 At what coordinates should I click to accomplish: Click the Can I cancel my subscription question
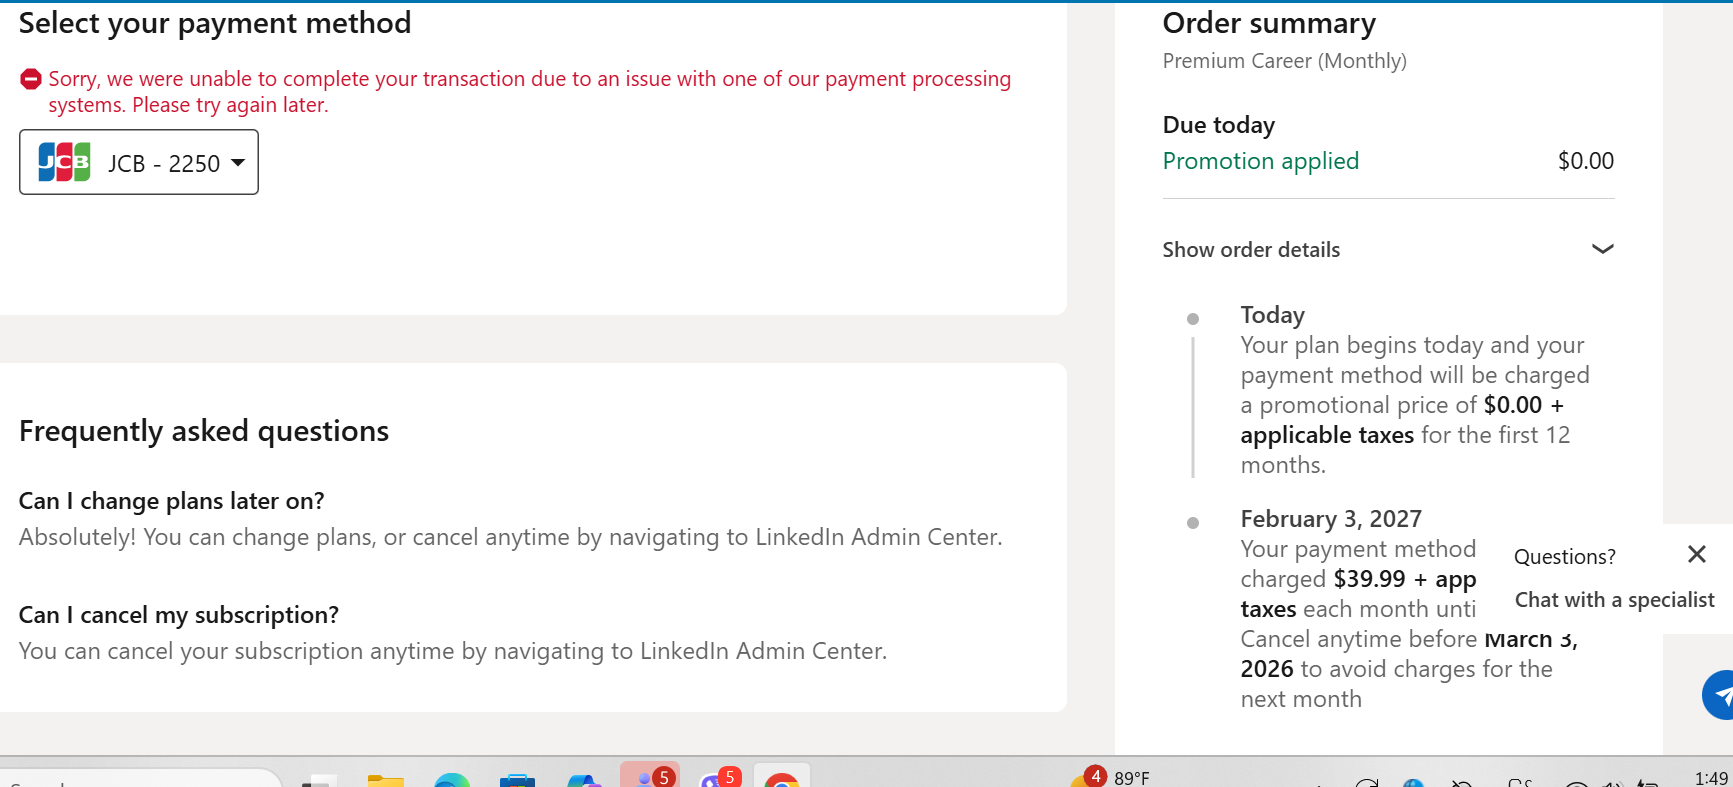pos(179,615)
